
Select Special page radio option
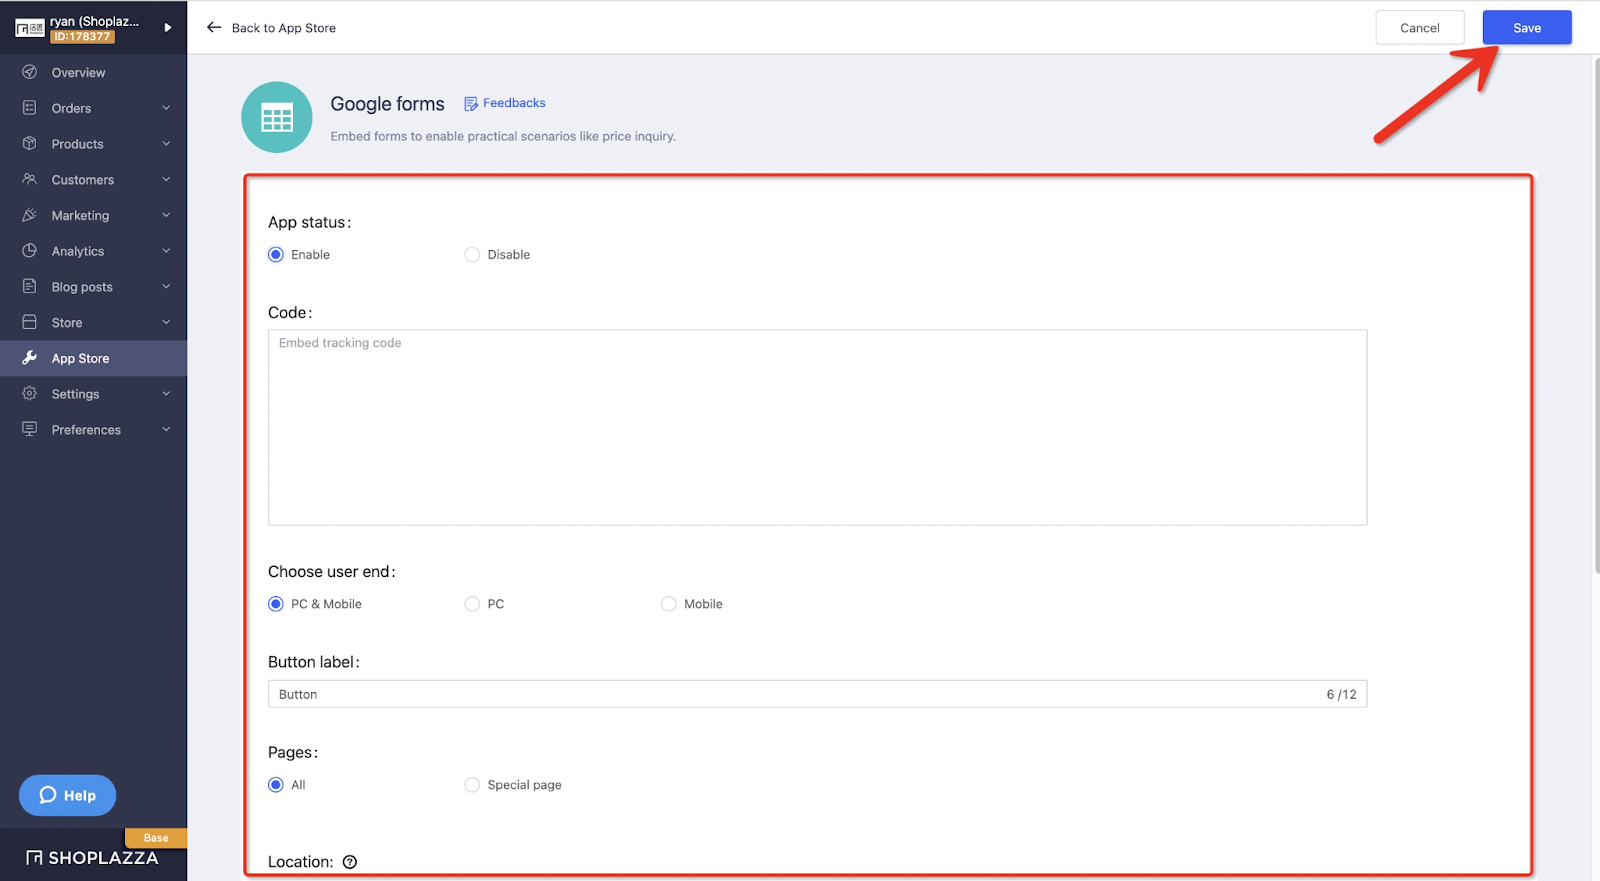[x=472, y=785]
